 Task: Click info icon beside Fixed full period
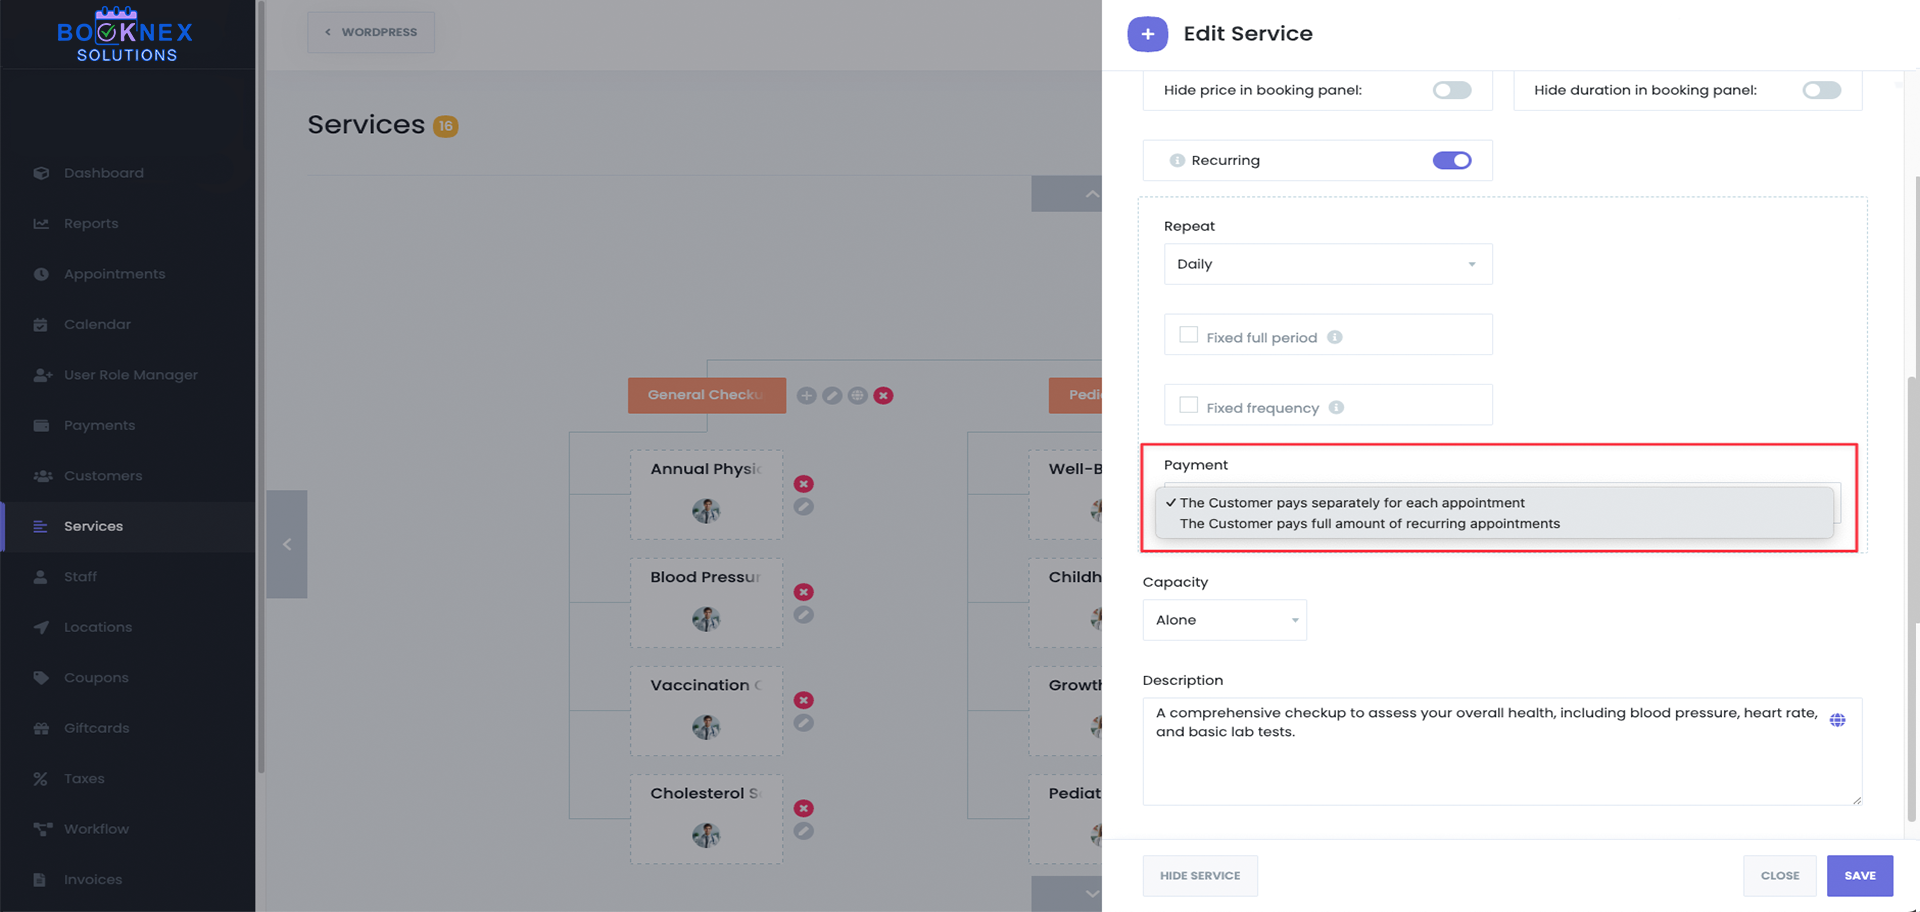1334,337
